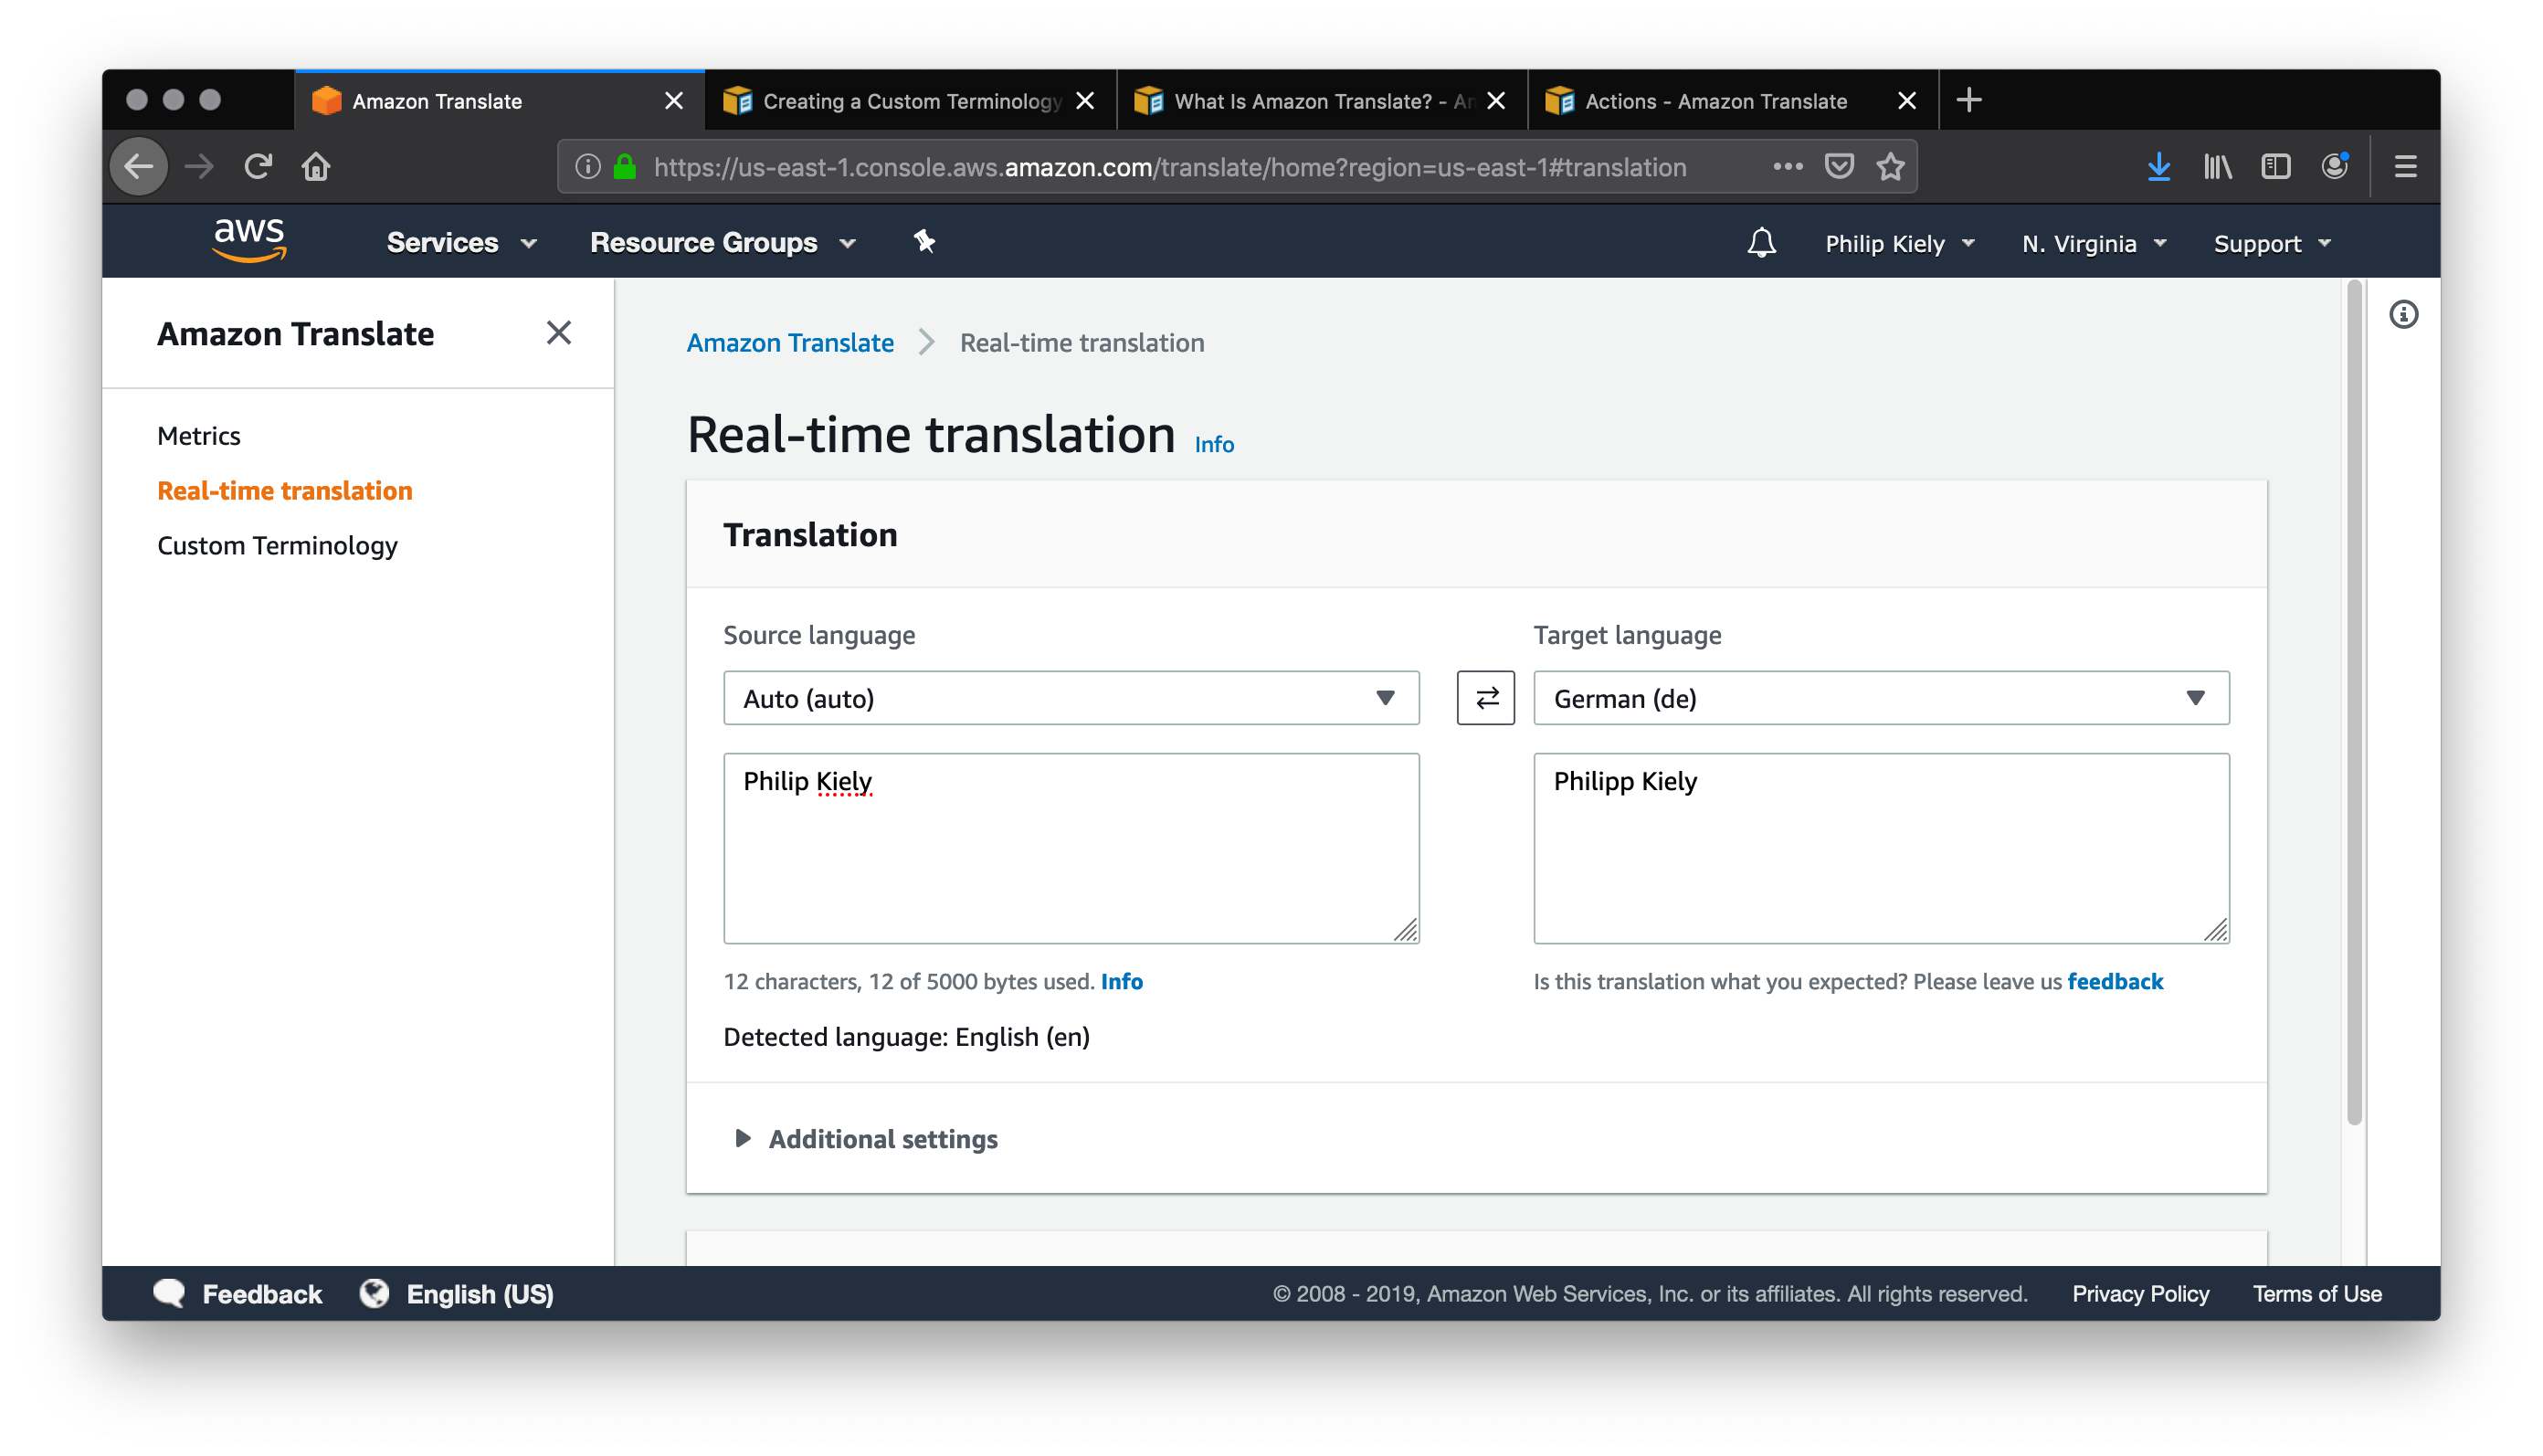Open the Privacy Policy link

(x=2140, y=1294)
